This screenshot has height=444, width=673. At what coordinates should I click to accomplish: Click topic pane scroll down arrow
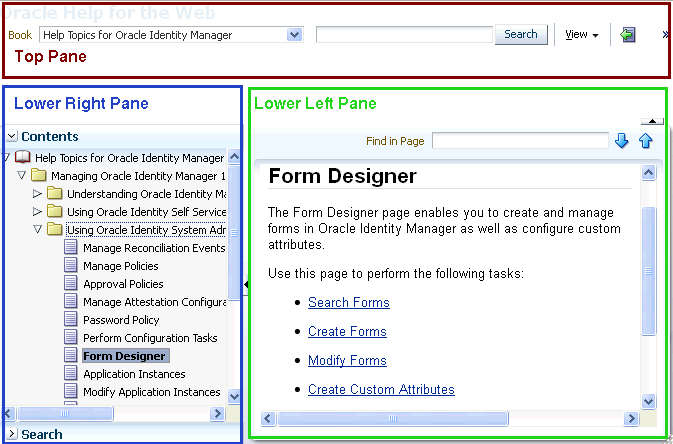click(648, 401)
